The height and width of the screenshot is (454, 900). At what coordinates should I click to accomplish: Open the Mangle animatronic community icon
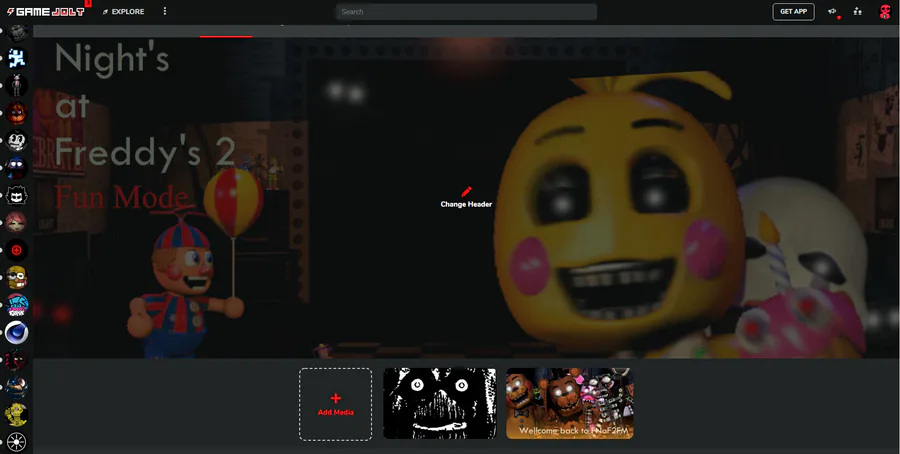pos(17,85)
